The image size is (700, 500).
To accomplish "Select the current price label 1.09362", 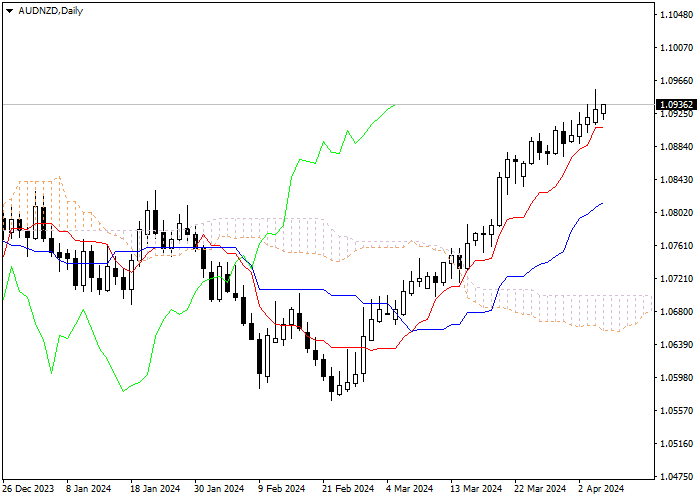I will 677,104.
